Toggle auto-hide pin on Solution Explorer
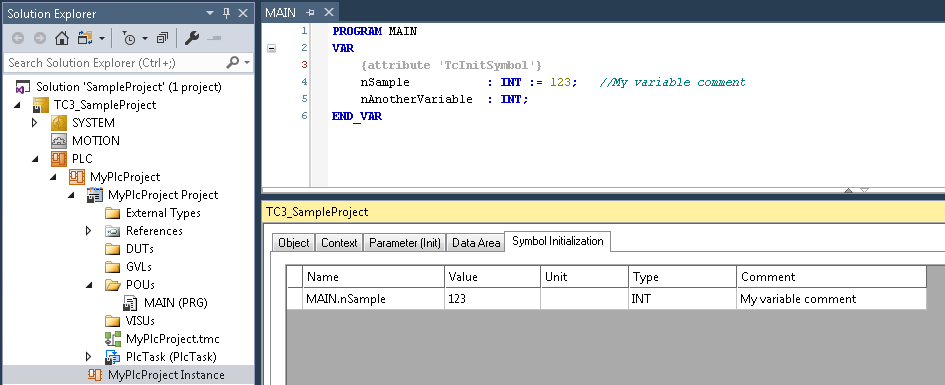Screen dimensions: 945x385 [226, 13]
